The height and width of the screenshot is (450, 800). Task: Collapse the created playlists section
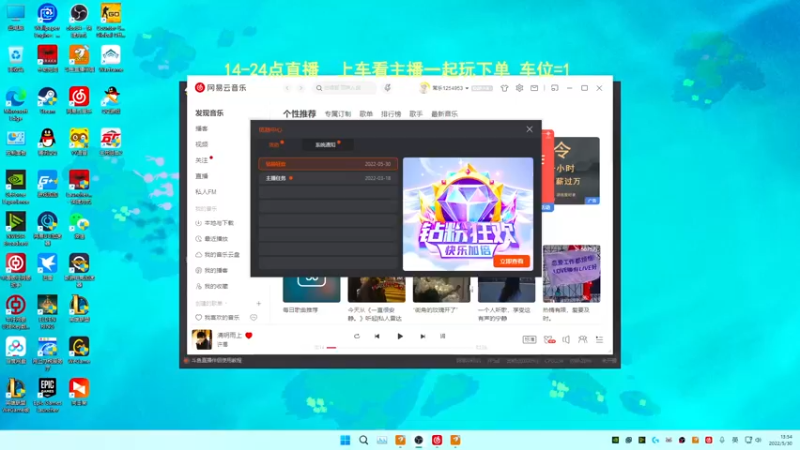(x=211, y=304)
